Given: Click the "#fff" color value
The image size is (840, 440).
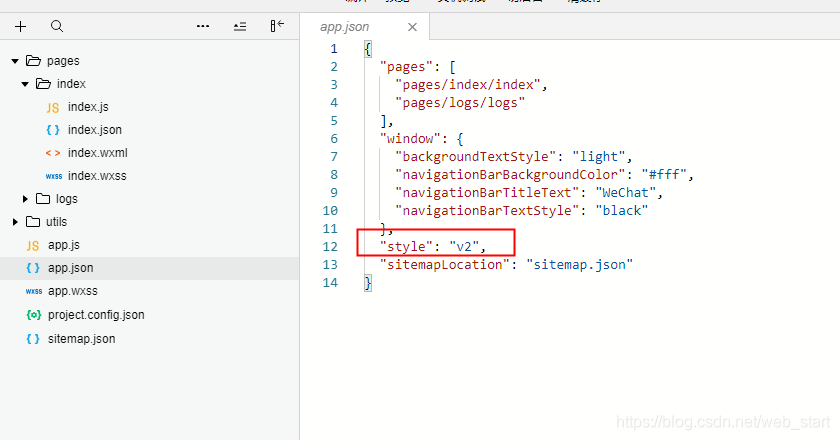Looking at the screenshot, I should (x=664, y=175).
